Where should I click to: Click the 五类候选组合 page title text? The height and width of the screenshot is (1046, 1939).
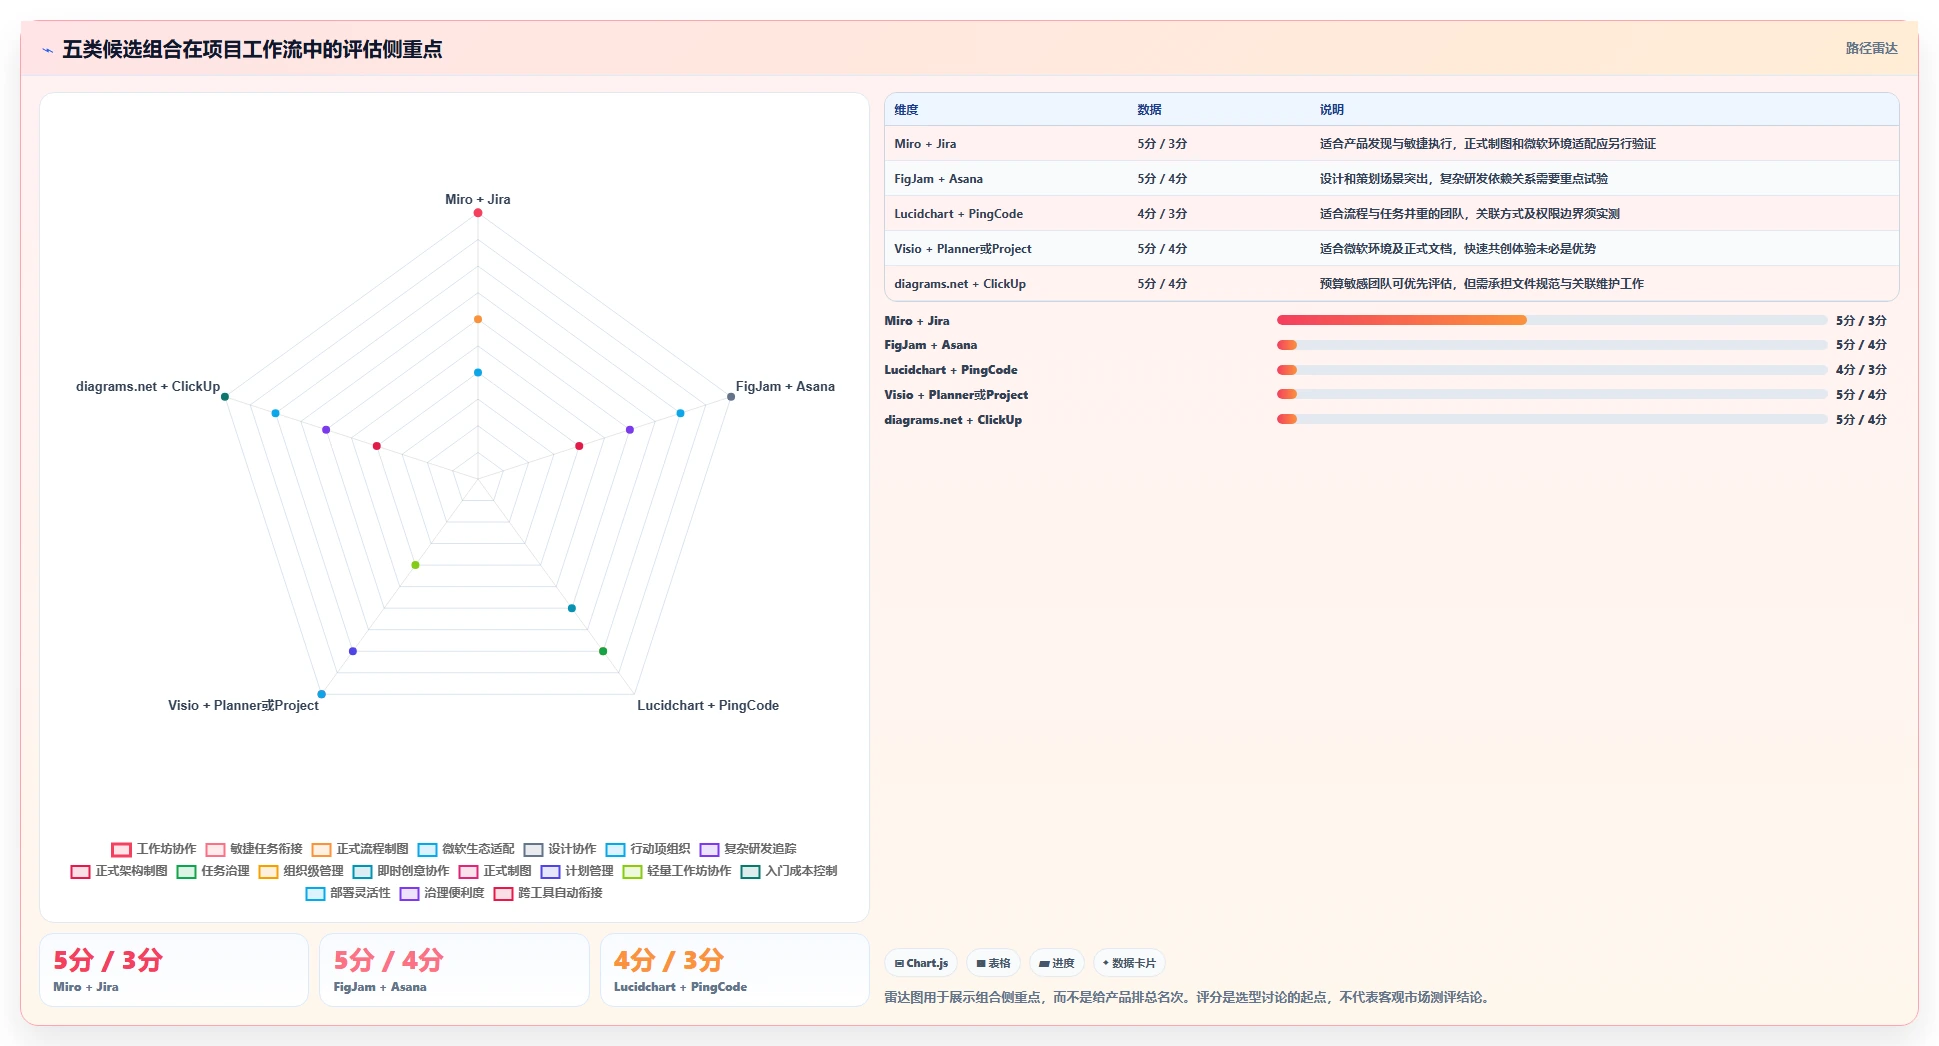point(252,50)
